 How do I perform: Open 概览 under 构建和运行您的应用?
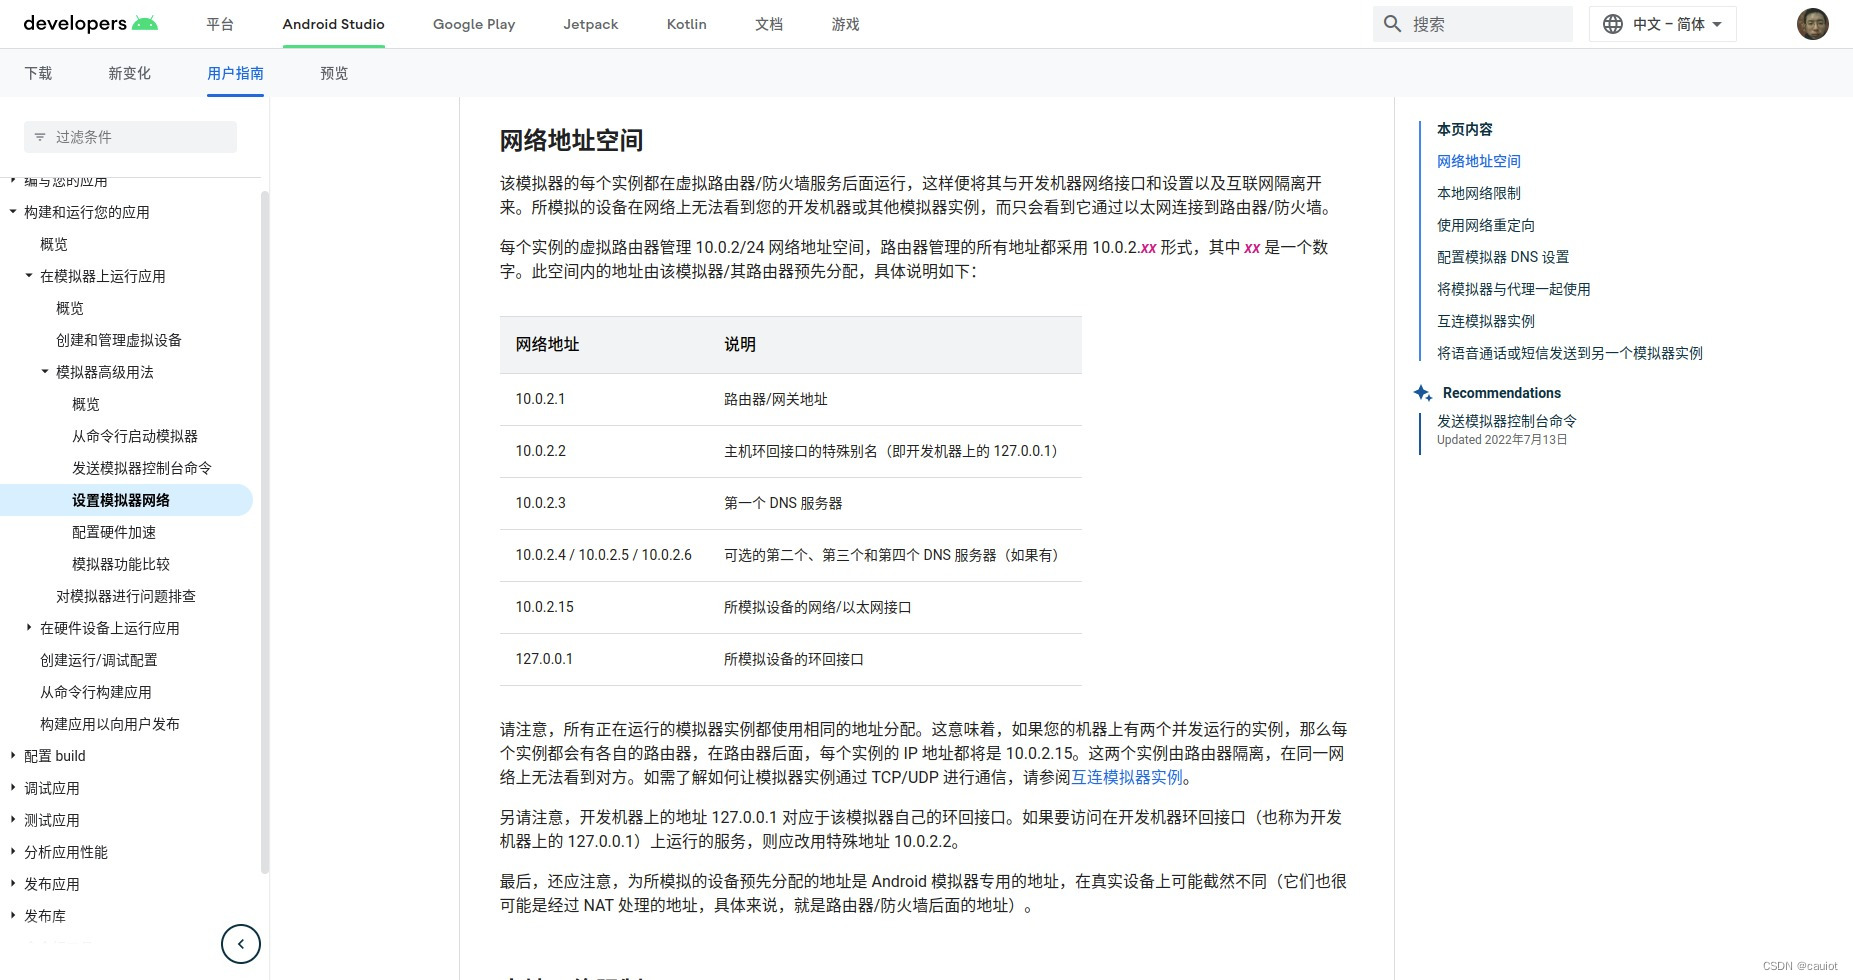click(x=54, y=244)
